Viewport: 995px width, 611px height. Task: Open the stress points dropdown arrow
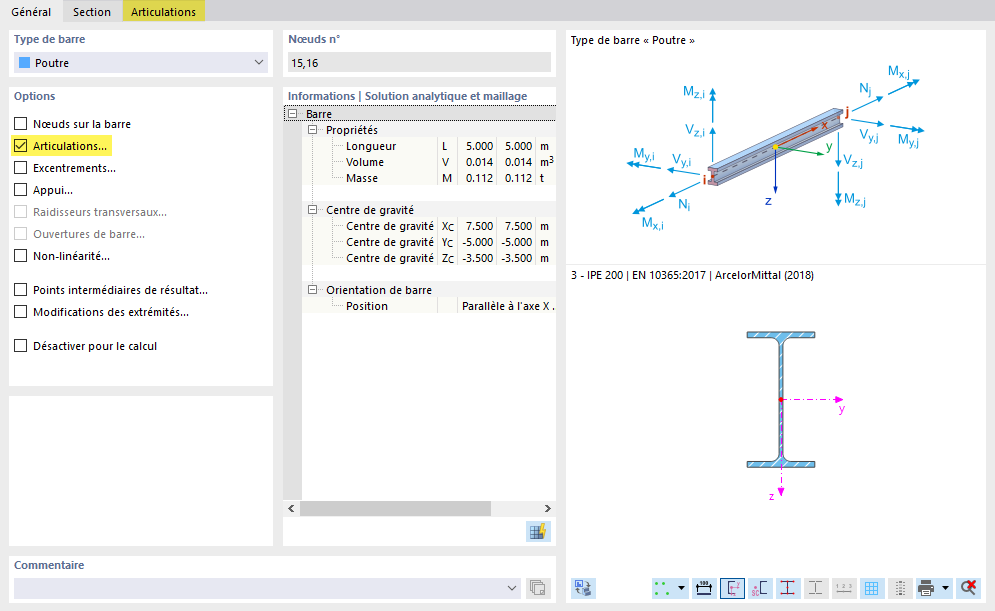tap(682, 588)
